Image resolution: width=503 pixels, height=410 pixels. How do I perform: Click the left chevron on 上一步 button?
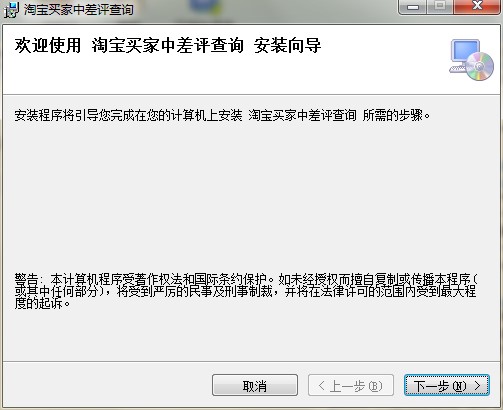click(x=321, y=386)
